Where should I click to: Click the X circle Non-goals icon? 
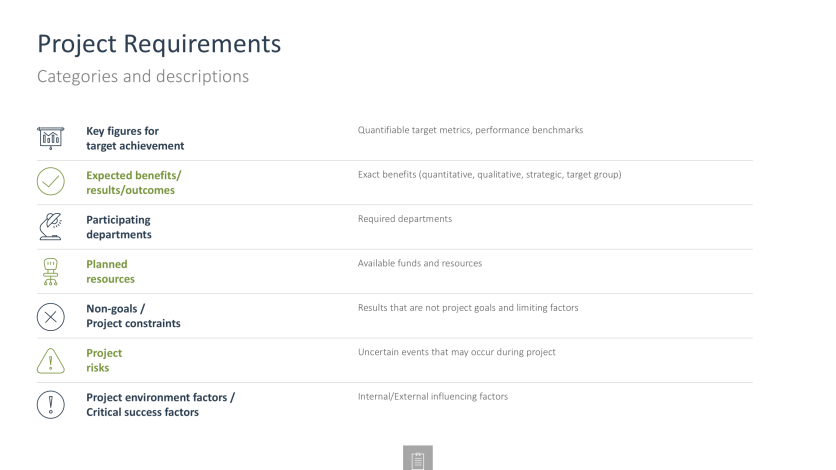[50, 316]
